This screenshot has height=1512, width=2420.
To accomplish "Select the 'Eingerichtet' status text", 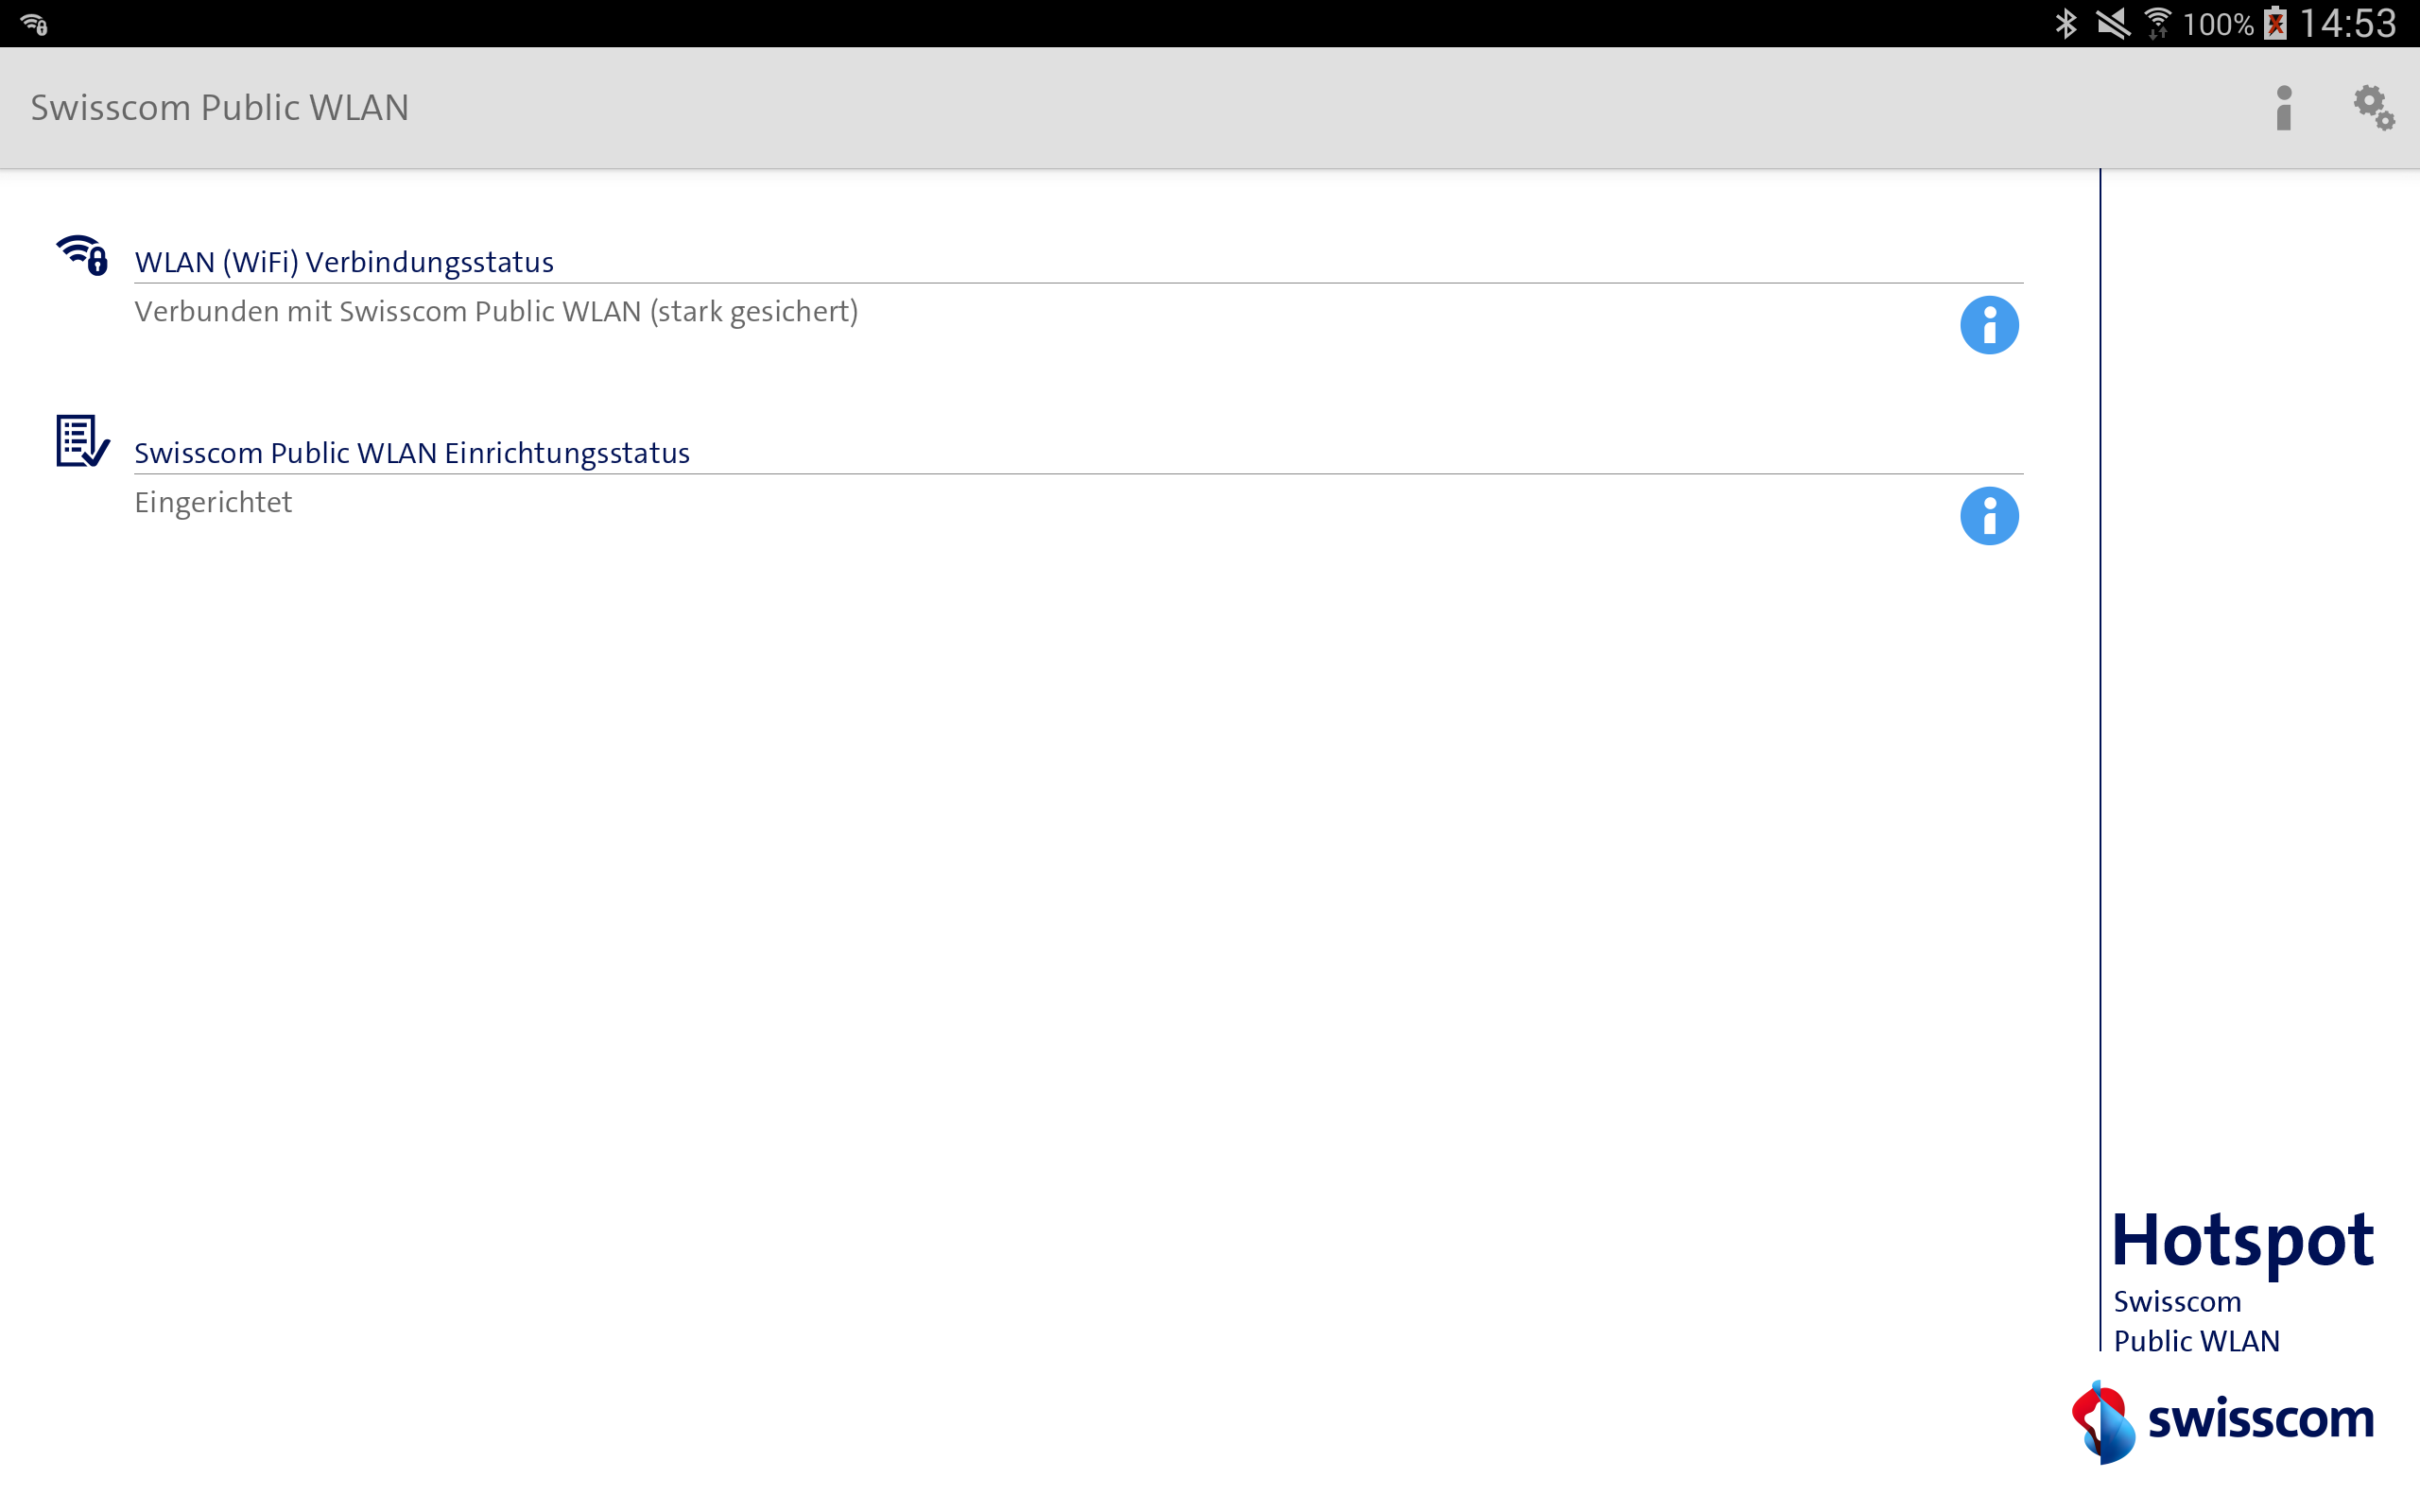I will (213, 502).
